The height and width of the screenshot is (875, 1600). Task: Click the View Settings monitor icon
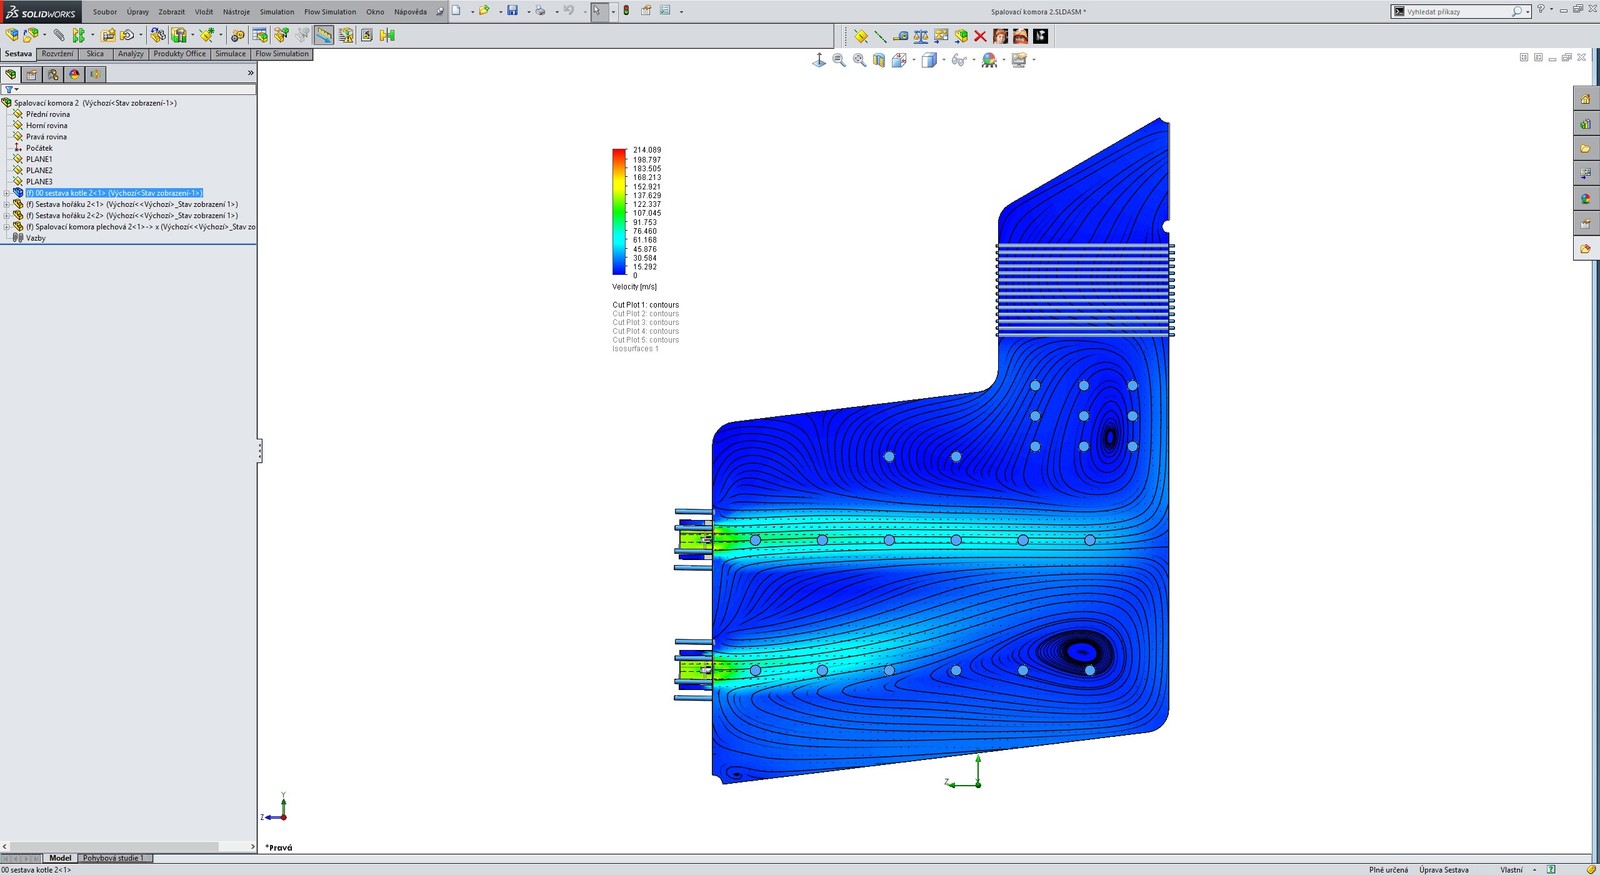1019,60
